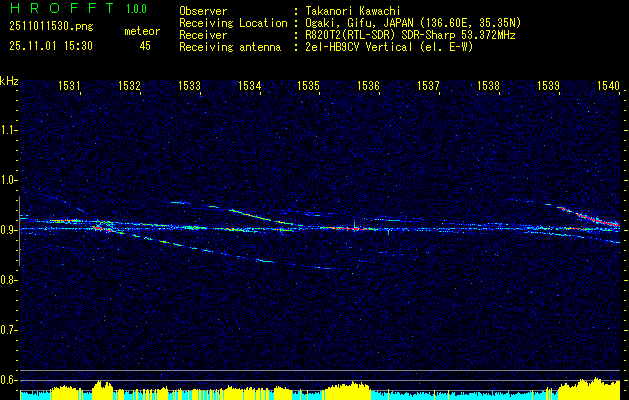
Task: Select the version number 1.0.0
Action: [x=136, y=9]
